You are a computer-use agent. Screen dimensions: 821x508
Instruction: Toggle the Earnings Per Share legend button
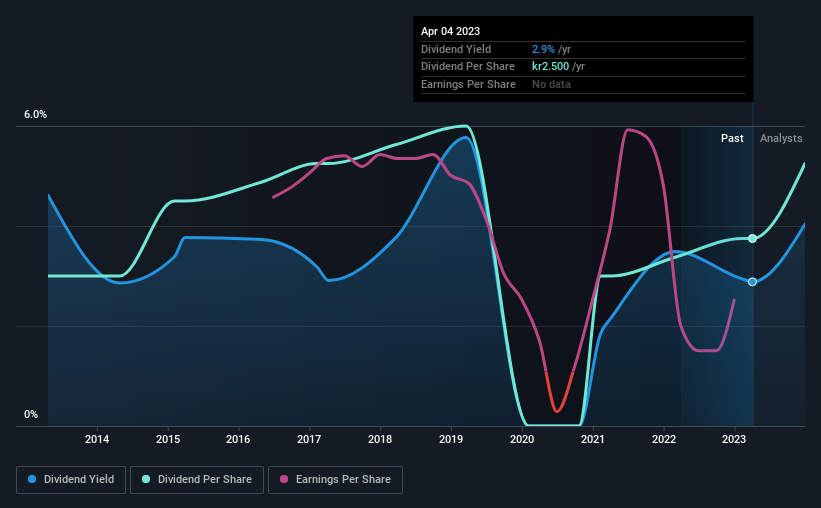(x=335, y=480)
